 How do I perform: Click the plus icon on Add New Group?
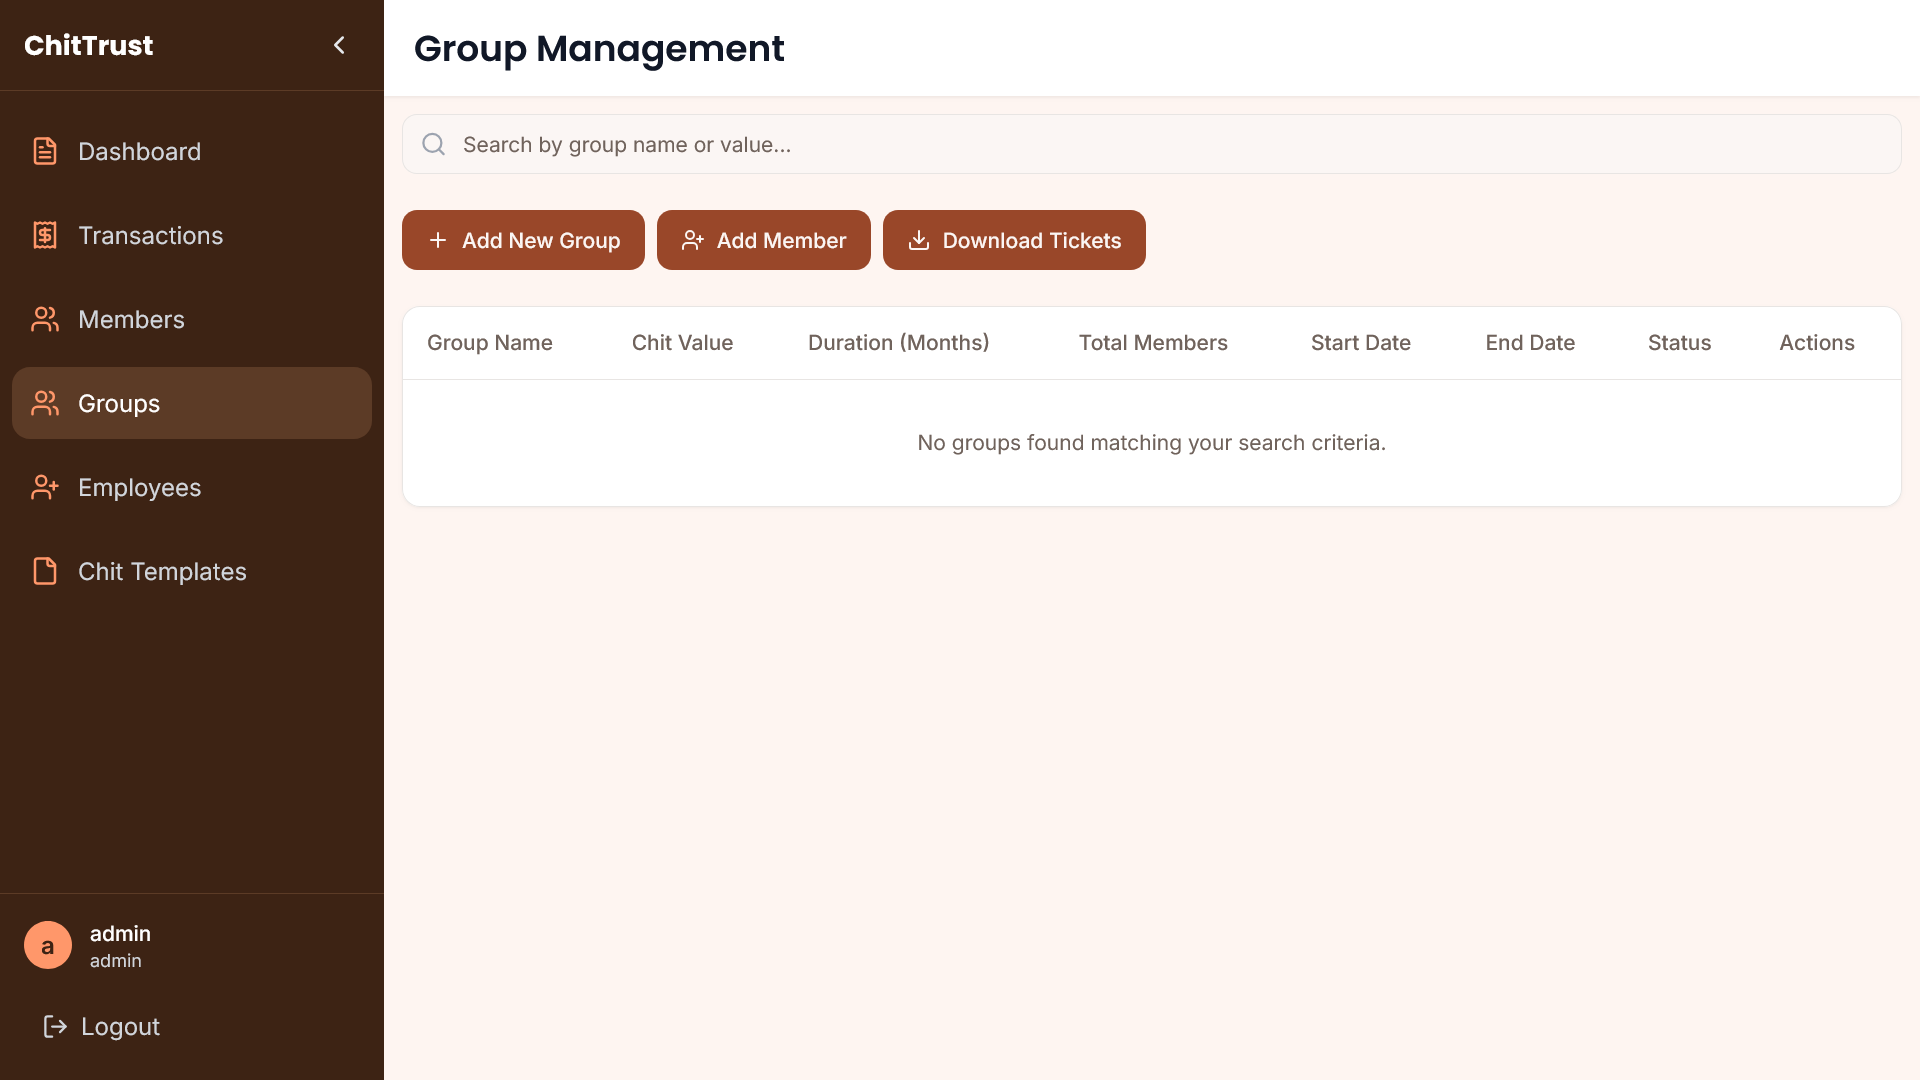[438, 240]
